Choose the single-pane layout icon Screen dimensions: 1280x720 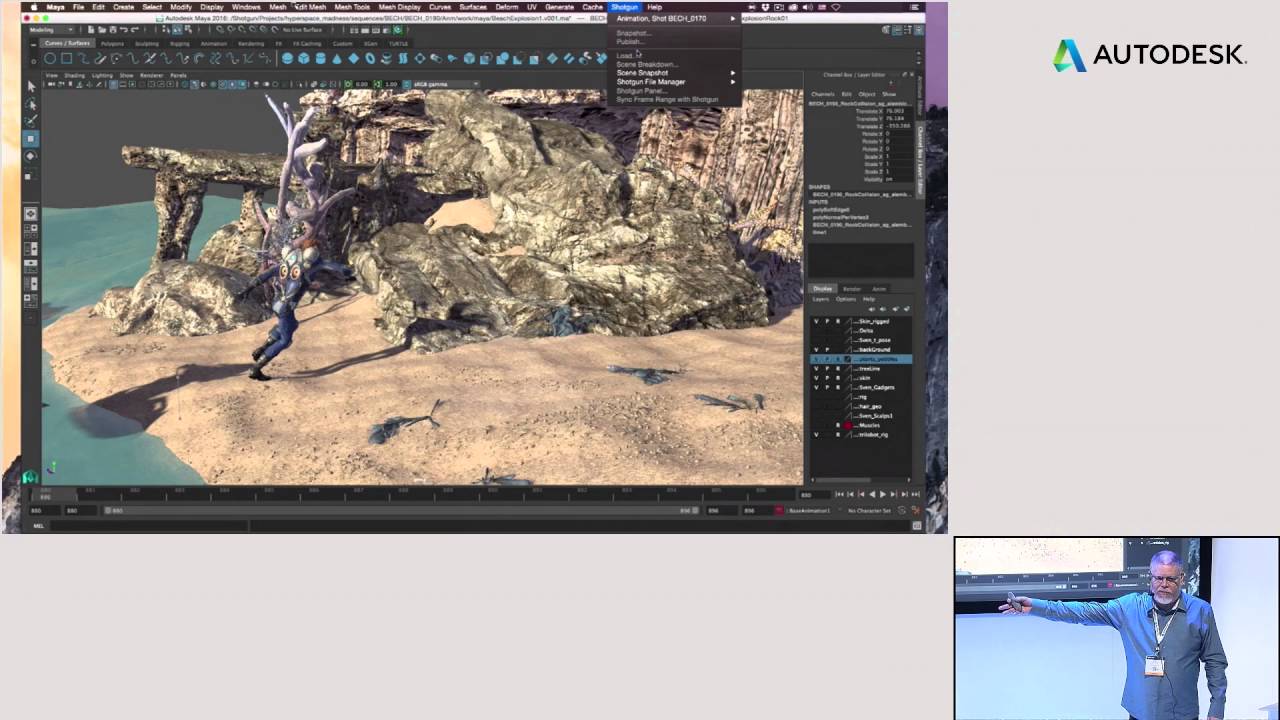click(30, 213)
